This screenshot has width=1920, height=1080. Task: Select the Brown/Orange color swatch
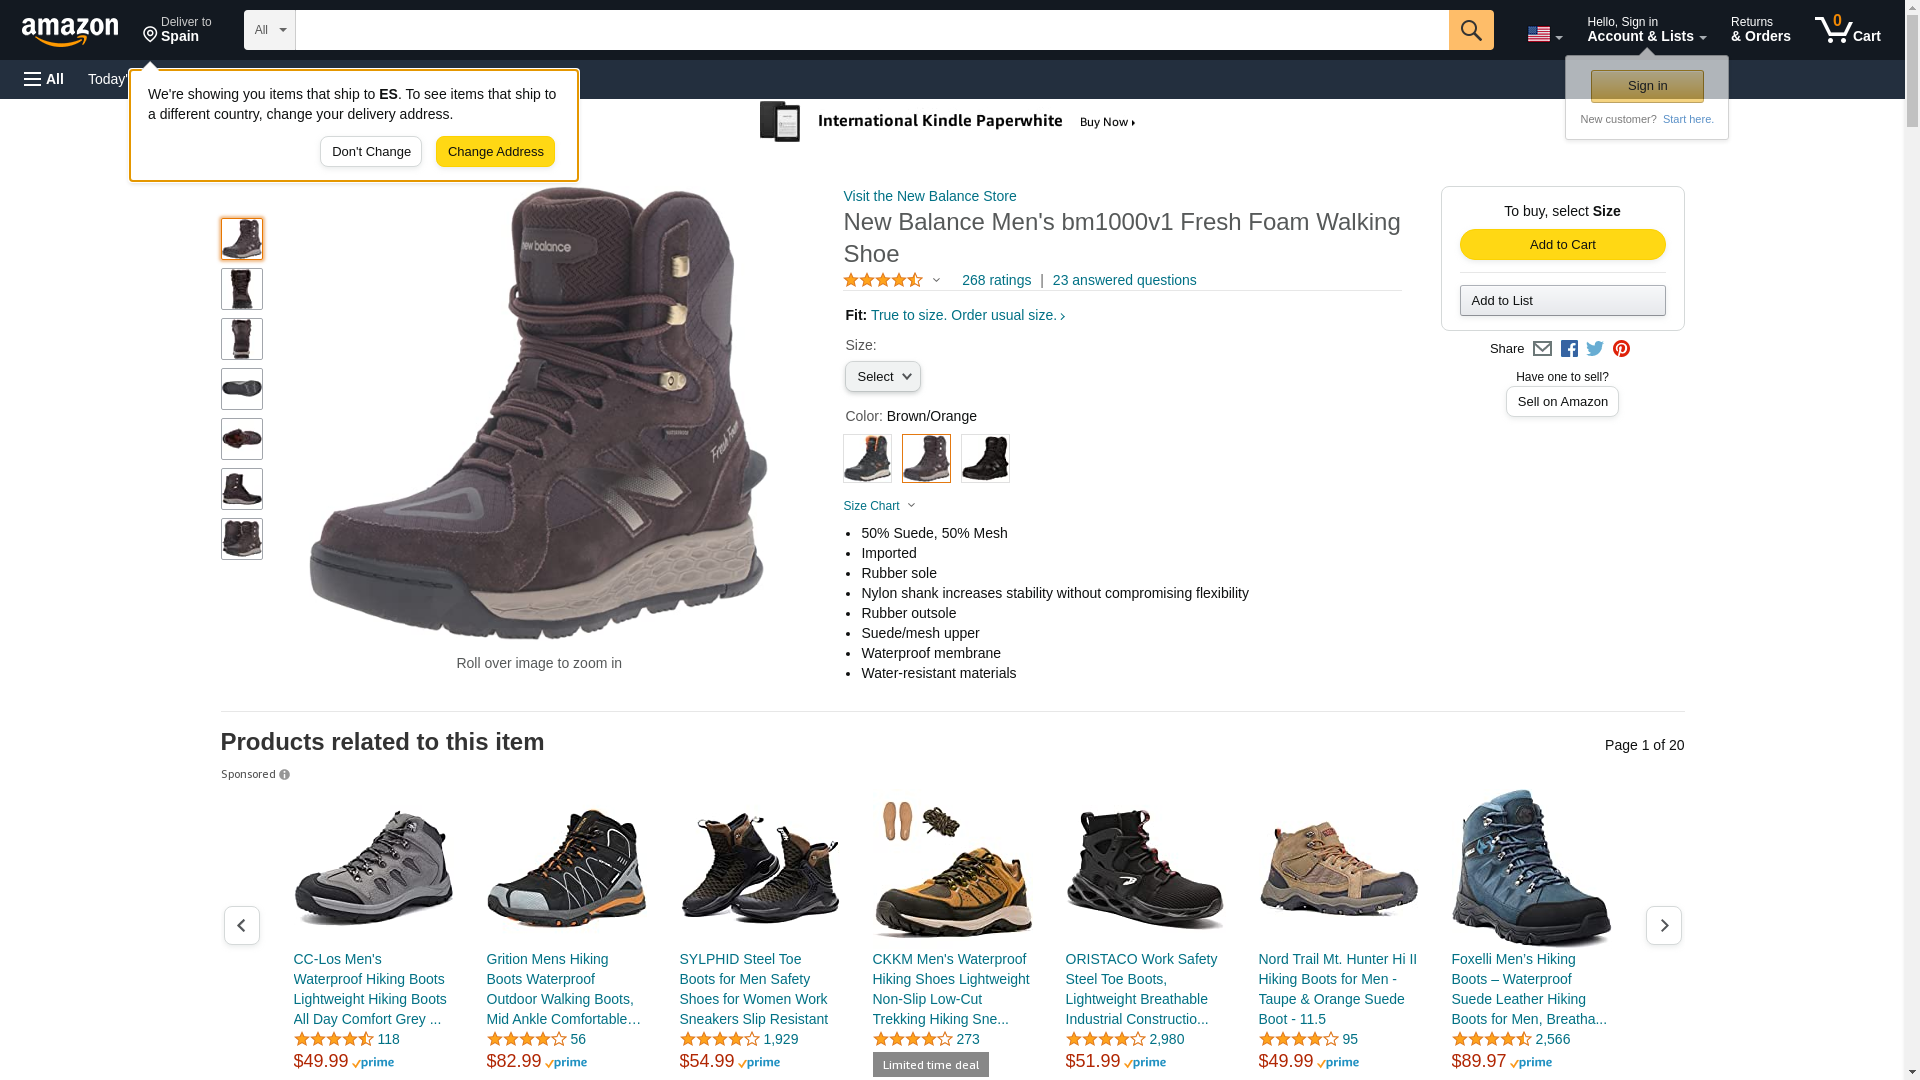tap(926, 459)
